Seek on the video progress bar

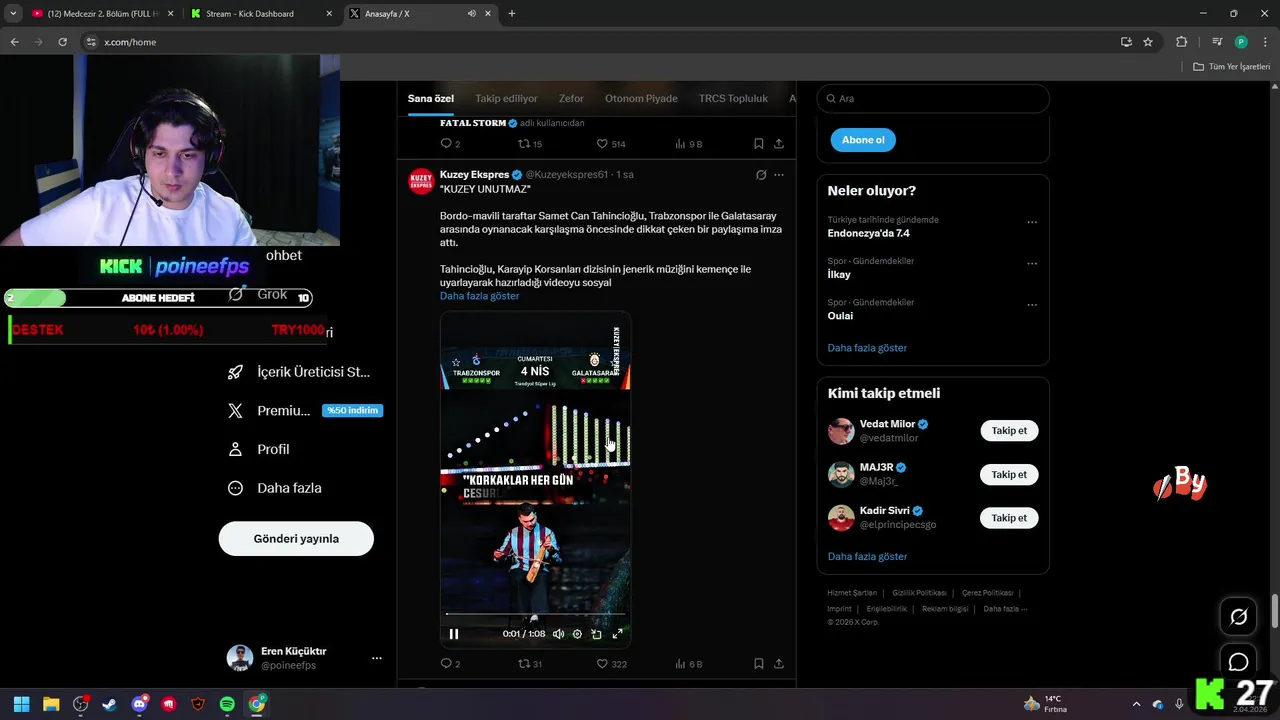[x=535, y=614]
